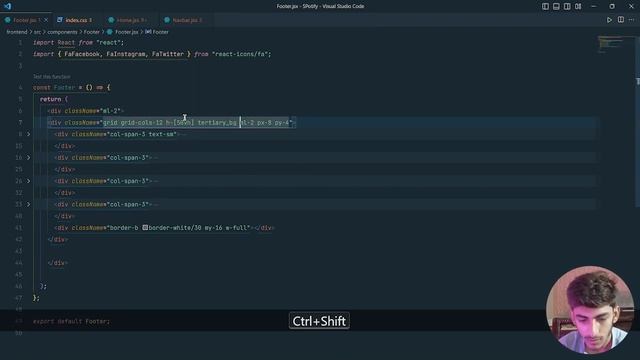Image resolution: width=640 pixels, height=360 pixels.
Task: Click the 'Test this function' code lens
Action: [51, 77]
